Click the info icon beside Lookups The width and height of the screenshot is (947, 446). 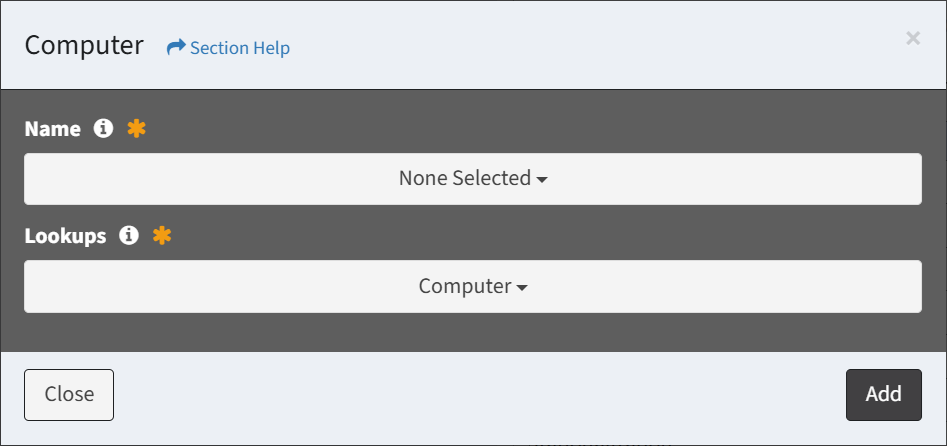point(128,236)
